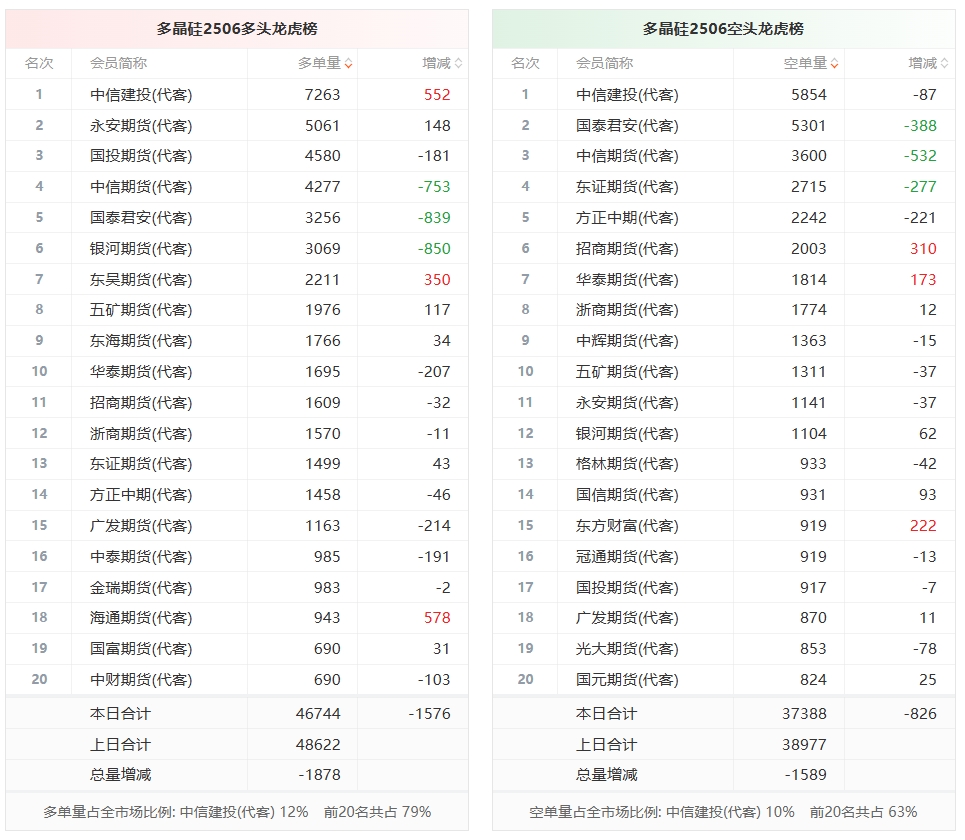This screenshot has width=965, height=840.
Task: Click green change value -753
Action: tap(434, 186)
